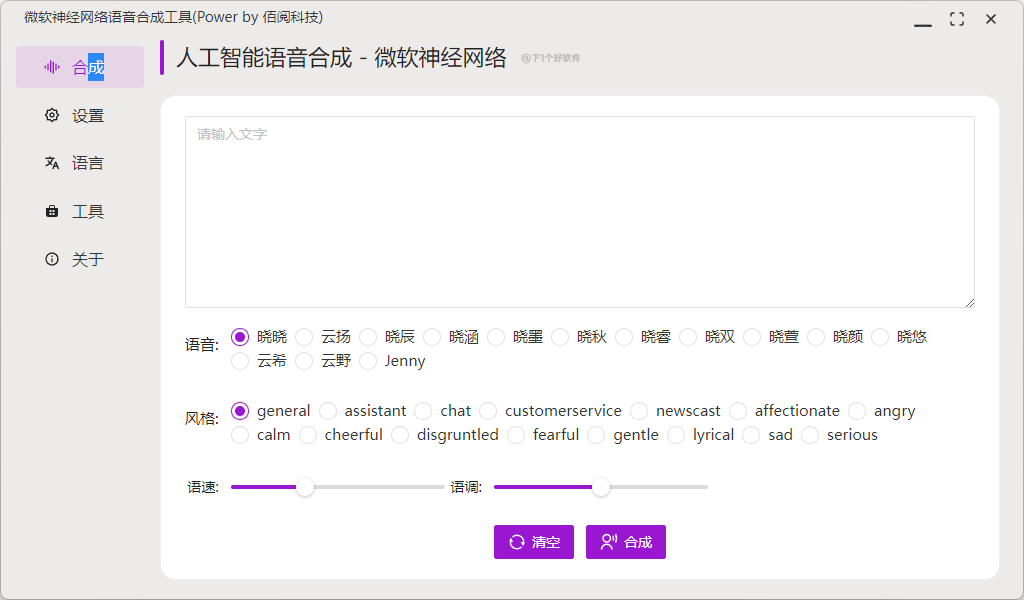Click the toolbox icon for 工具
Image resolution: width=1024 pixels, height=600 pixels.
pos(52,211)
